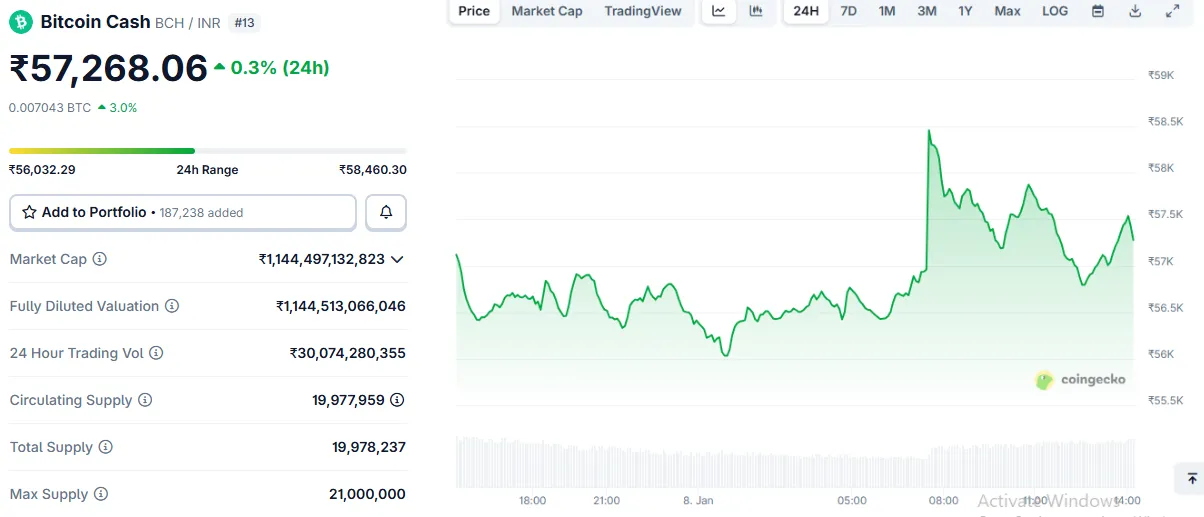Image resolution: width=1204 pixels, height=517 pixels.
Task: Click Circulating Supply label info icon
Action: click(x=145, y=400)
